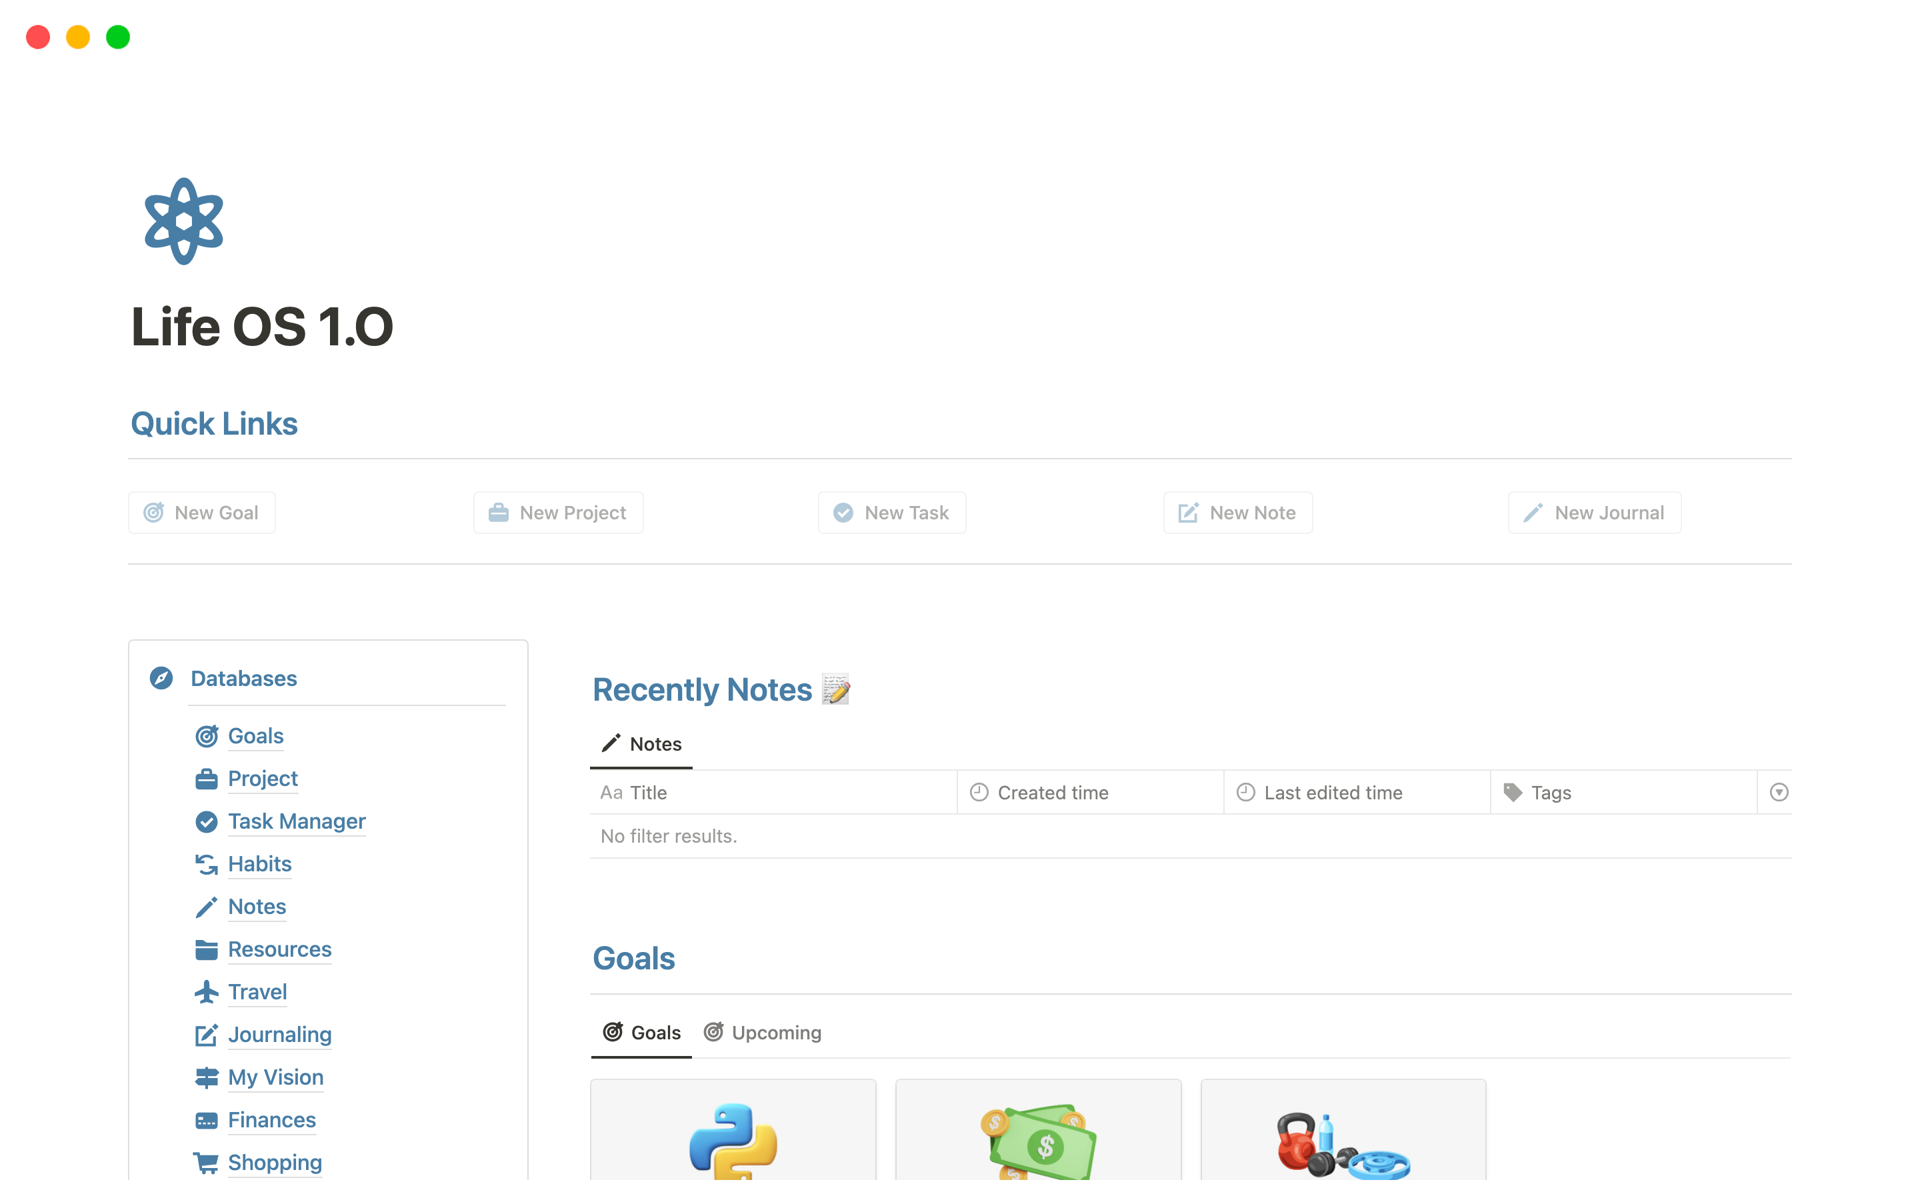Click the Goals icon in sidebar
This screenshot has height=1200, width=1920.
tap(203, 735)
